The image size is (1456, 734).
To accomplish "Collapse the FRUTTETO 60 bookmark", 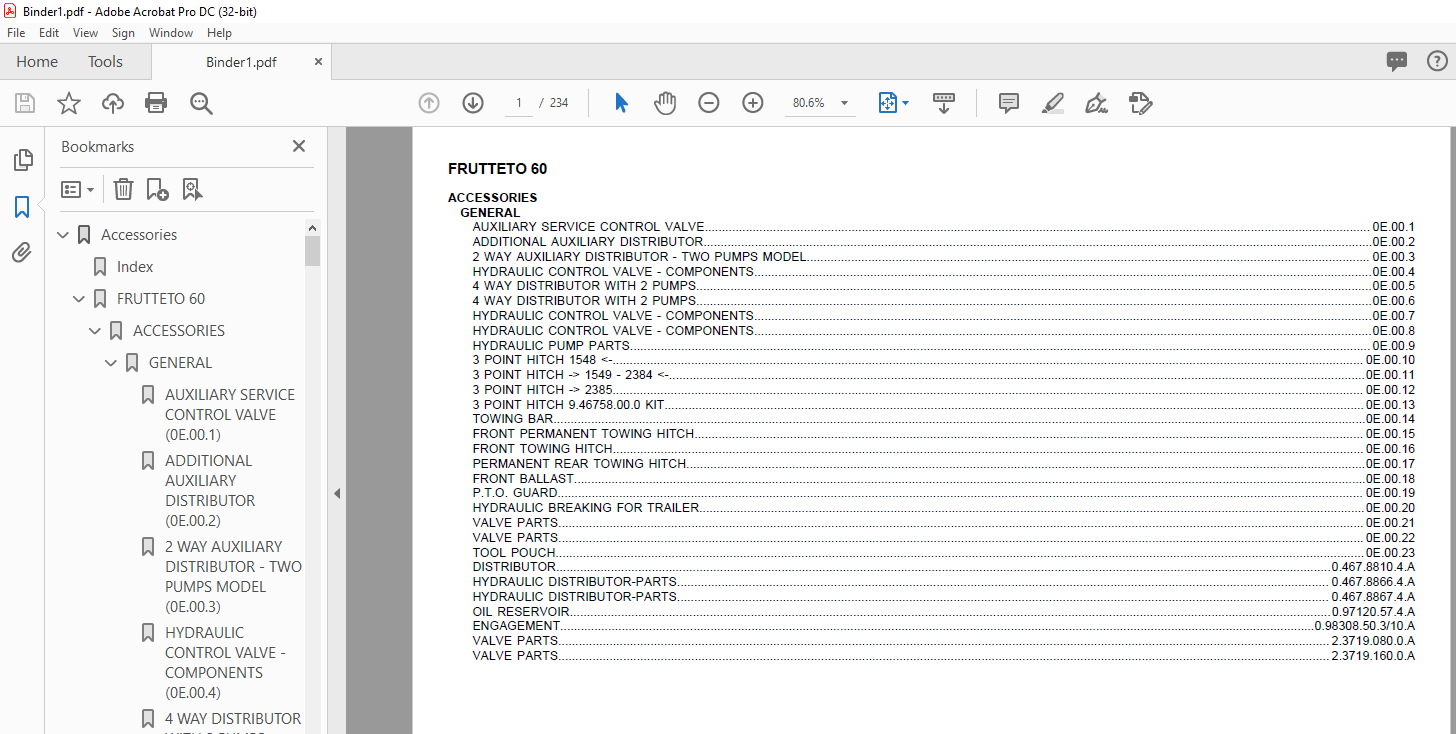I will click(x=80, y=299).
